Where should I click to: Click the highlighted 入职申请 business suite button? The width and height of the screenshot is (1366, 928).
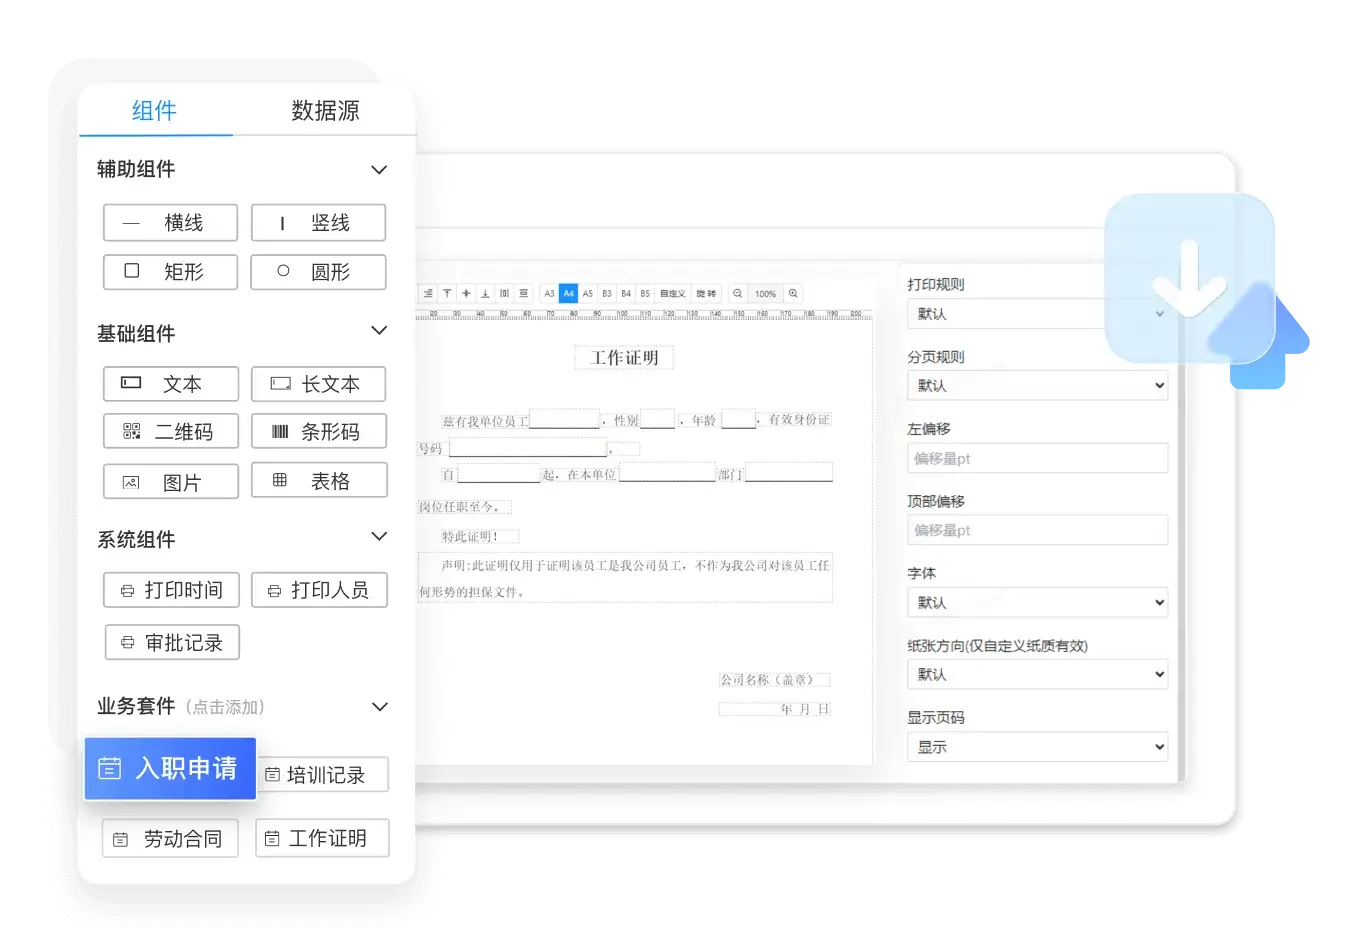(170, 769)
